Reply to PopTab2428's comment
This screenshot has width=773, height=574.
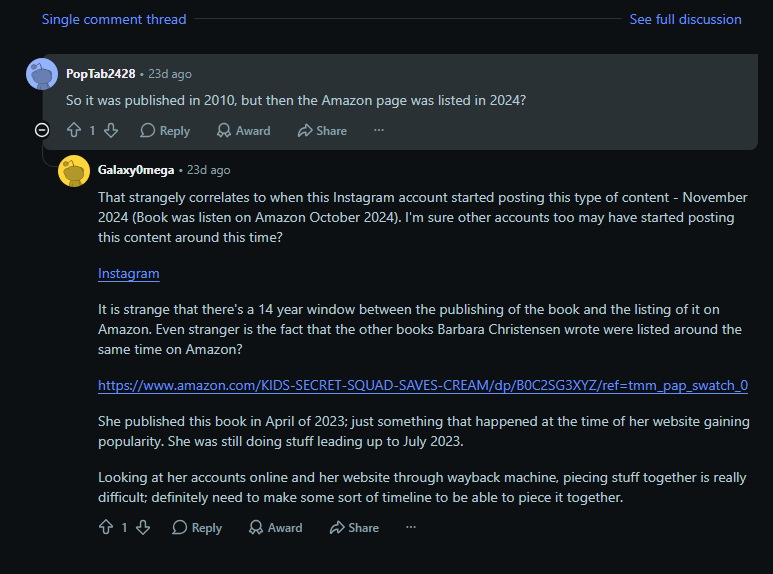pos(165,130)
